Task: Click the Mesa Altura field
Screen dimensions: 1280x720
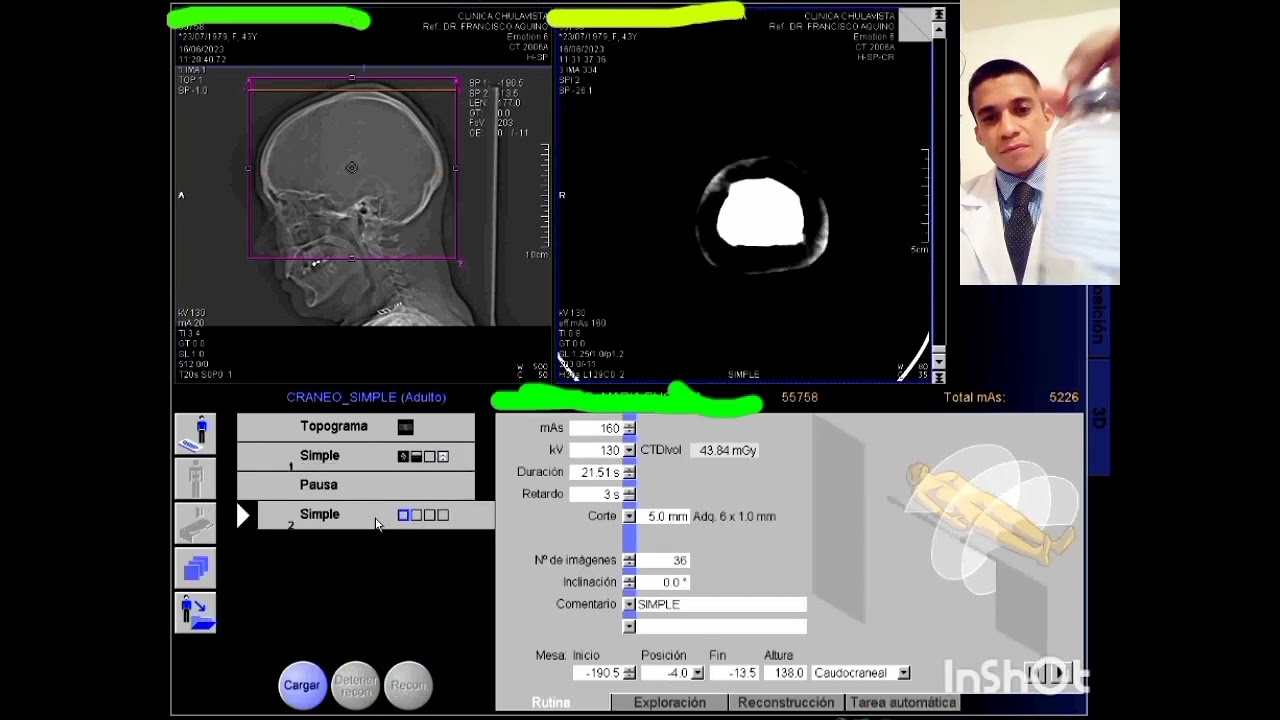Action: click(784, 673)
